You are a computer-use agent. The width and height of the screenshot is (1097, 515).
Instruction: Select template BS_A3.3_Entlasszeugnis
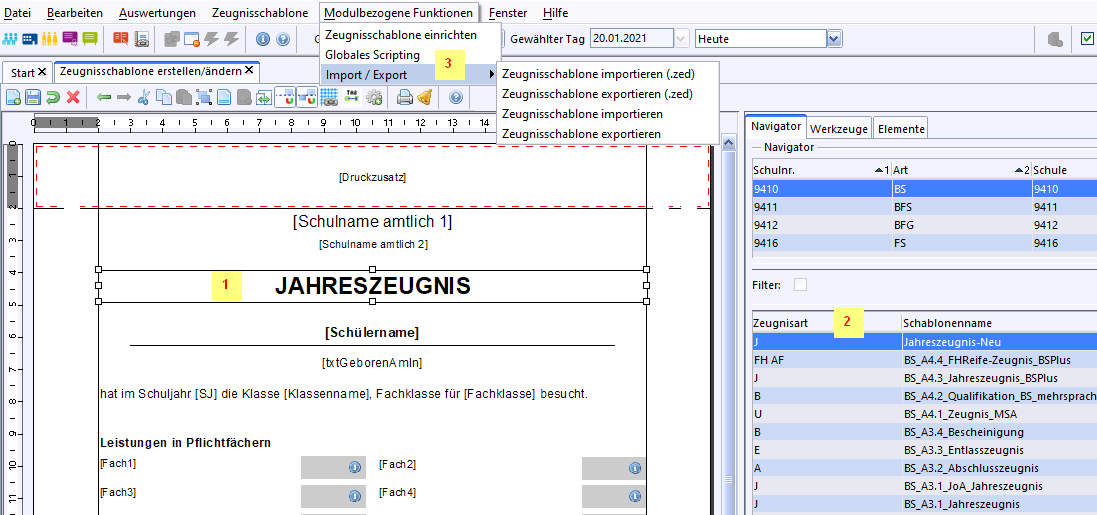[x=924, y=450]
